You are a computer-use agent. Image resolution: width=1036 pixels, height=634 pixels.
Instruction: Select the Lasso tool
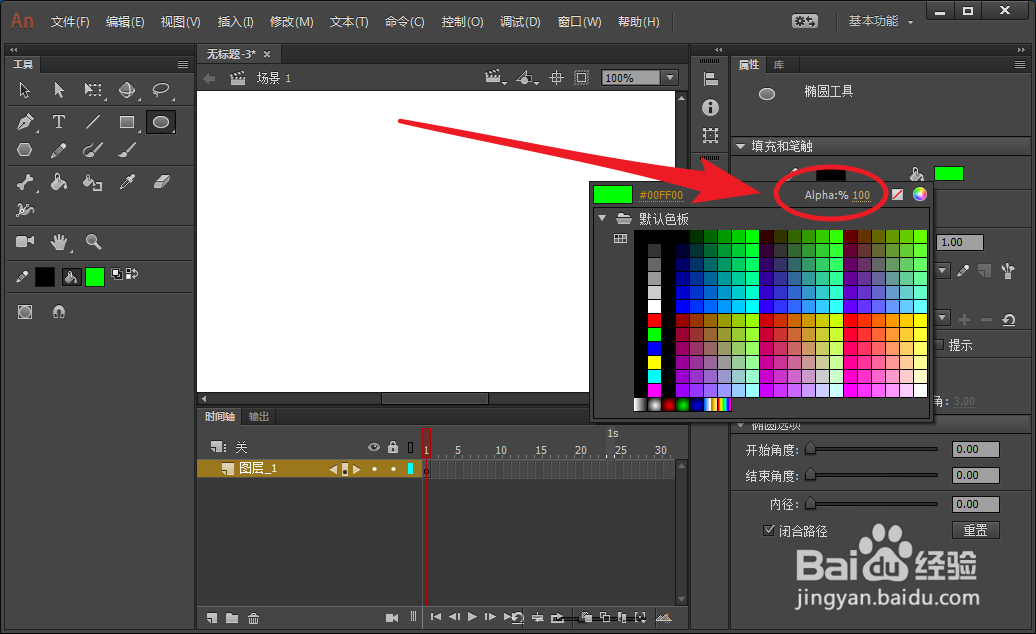coord(159,90)
